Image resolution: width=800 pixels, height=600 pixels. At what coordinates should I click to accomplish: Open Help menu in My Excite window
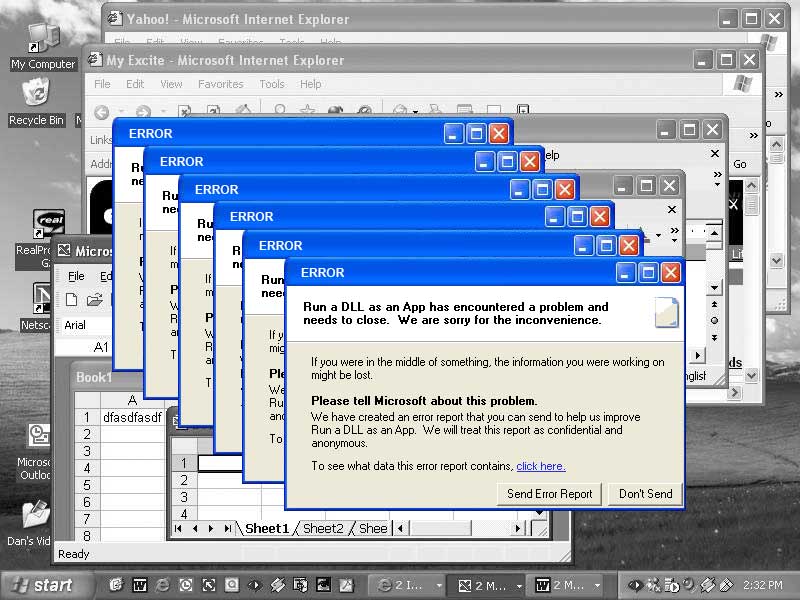pos(310,84)
